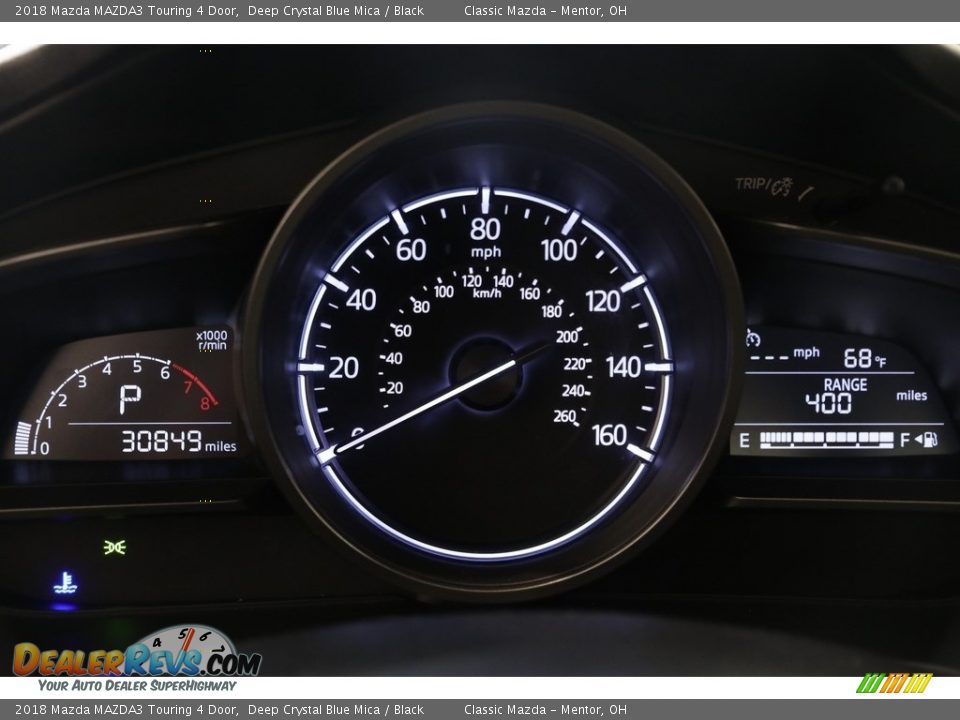Click the 68°F outside temperature display
The height and width of the screenshot is (720, 960).
pos(864,358)
